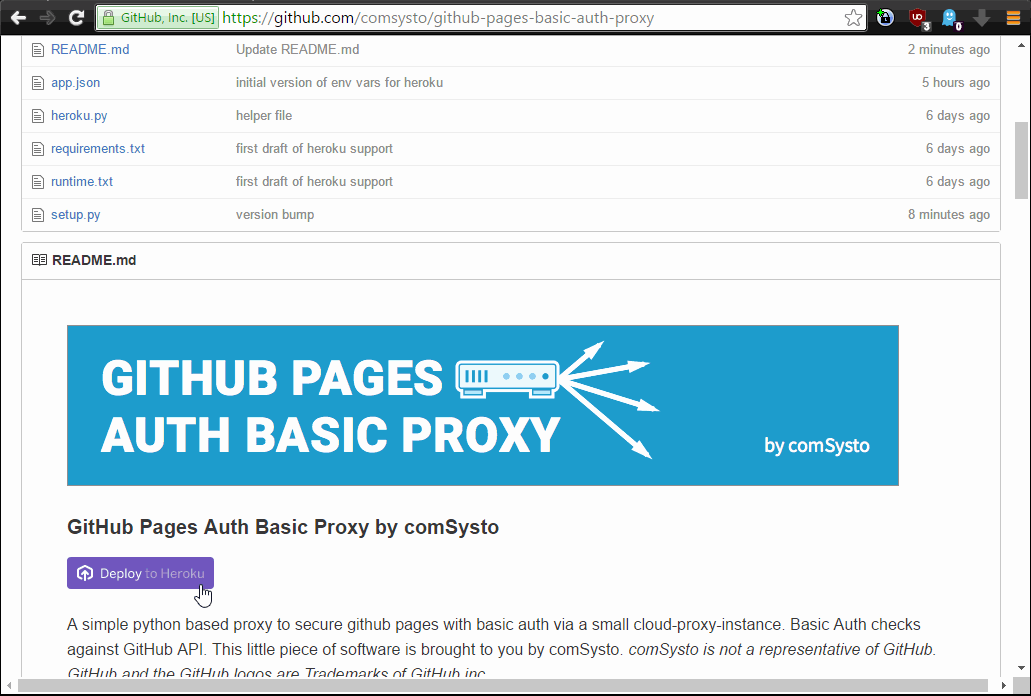This screenshot has height=696, width=1031.
Task: Open the 'Update README.md' commit message
Action: click(297, 49)
